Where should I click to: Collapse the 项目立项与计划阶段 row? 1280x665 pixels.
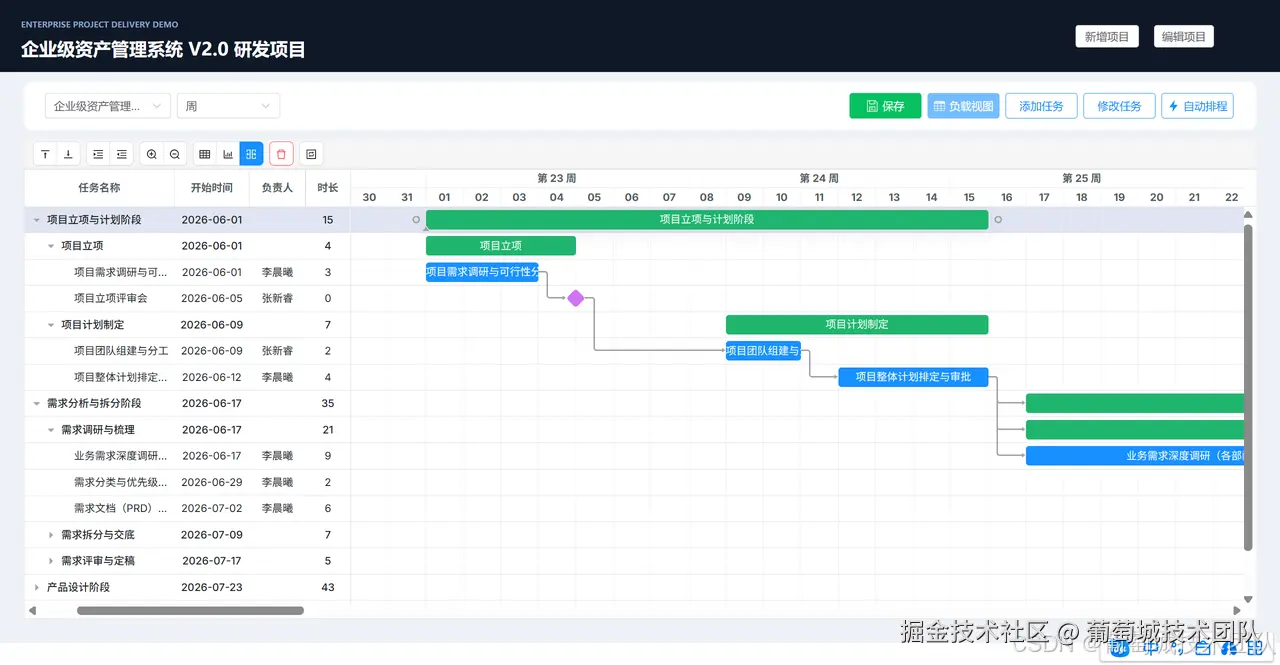click(37, 220)
